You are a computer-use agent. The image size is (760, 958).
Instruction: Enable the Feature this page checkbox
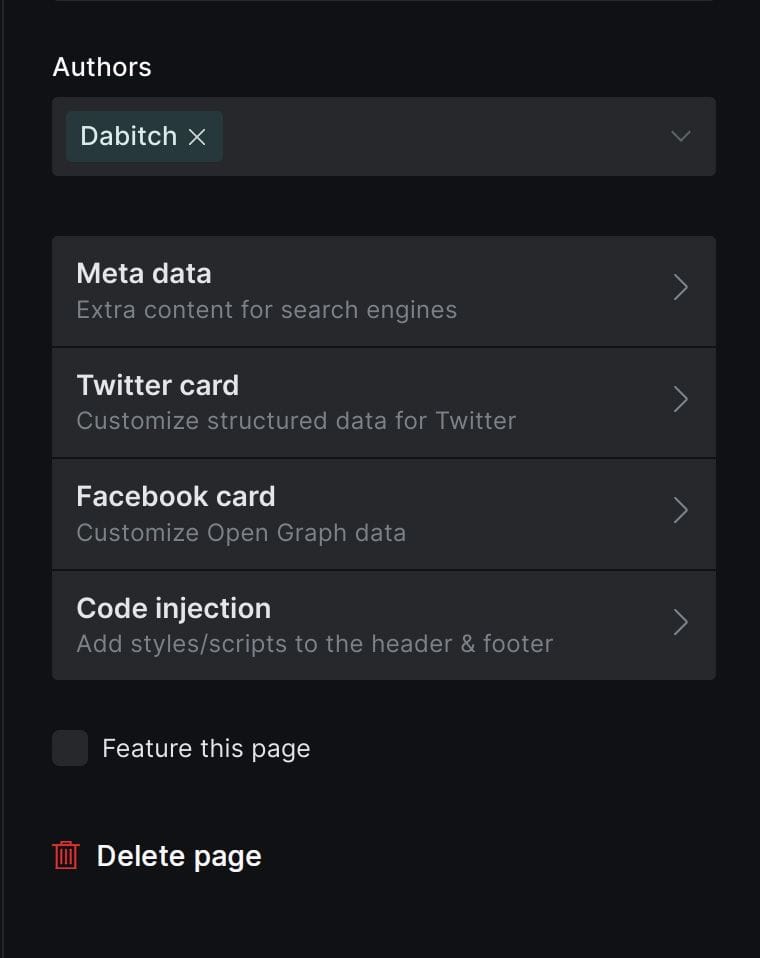pos(70,748)
